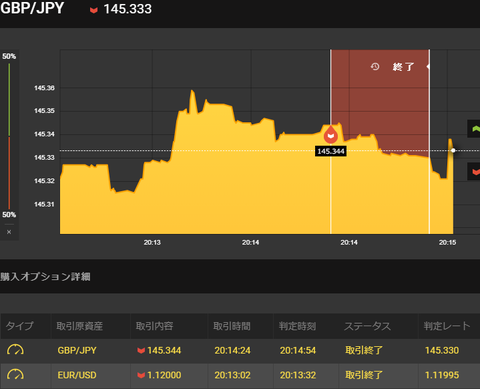
Task: Click the gauge icon in EUR/USD row
Action: pos(15,375)
